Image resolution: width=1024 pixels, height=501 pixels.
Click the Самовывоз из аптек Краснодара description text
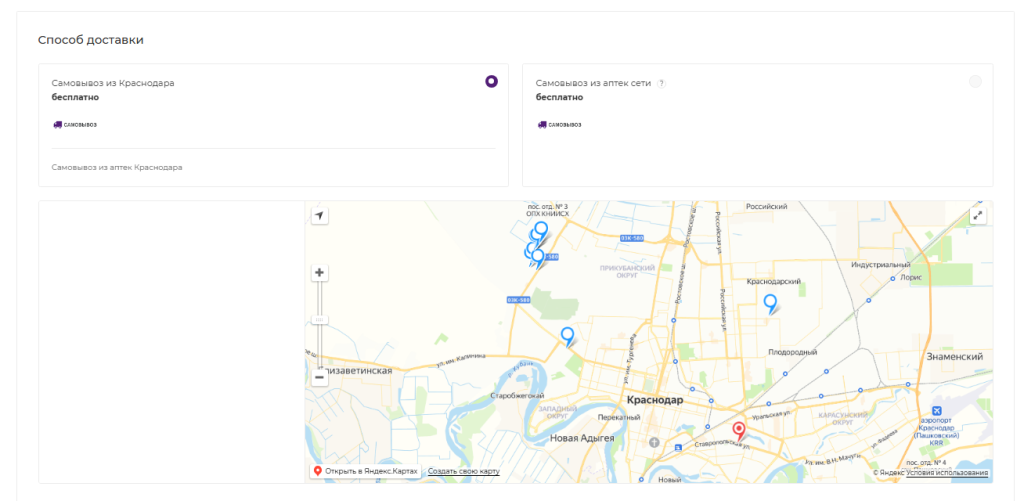pos(117,167)
